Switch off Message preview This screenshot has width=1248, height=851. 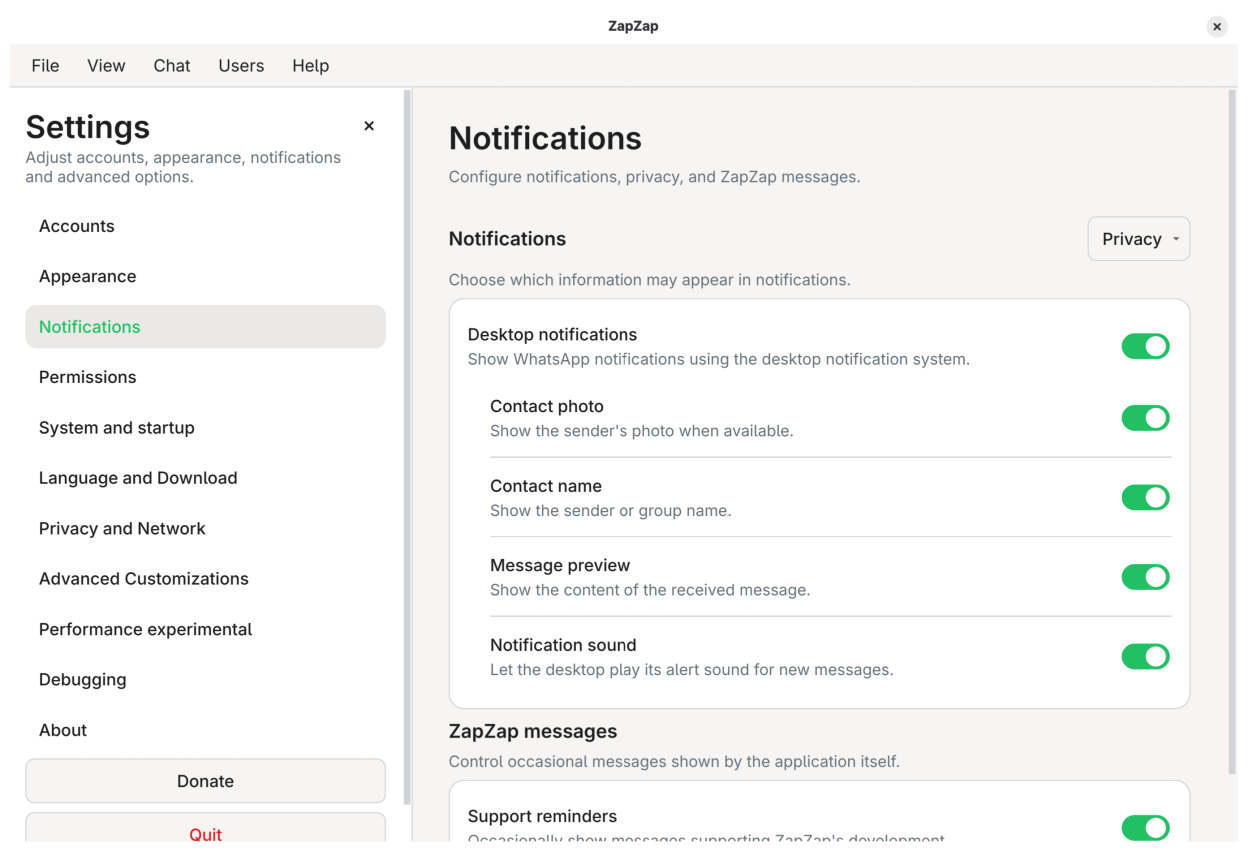click(x=1145, y=577)
